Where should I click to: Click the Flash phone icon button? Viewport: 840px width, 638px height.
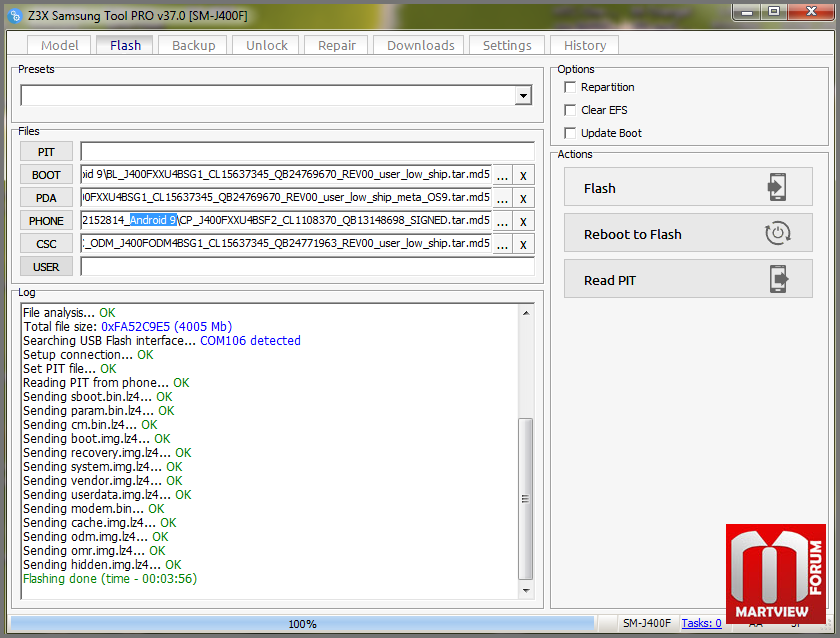[x=777, y=188]
